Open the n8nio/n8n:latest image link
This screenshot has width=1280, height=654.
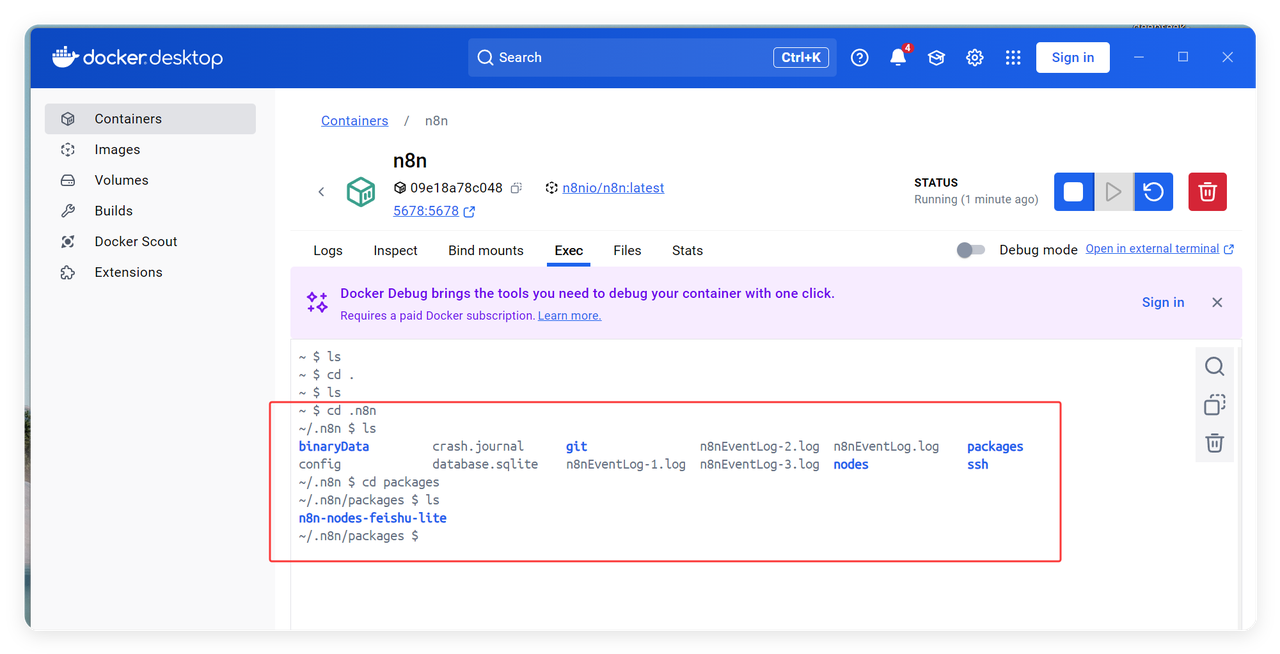point(613,188)
